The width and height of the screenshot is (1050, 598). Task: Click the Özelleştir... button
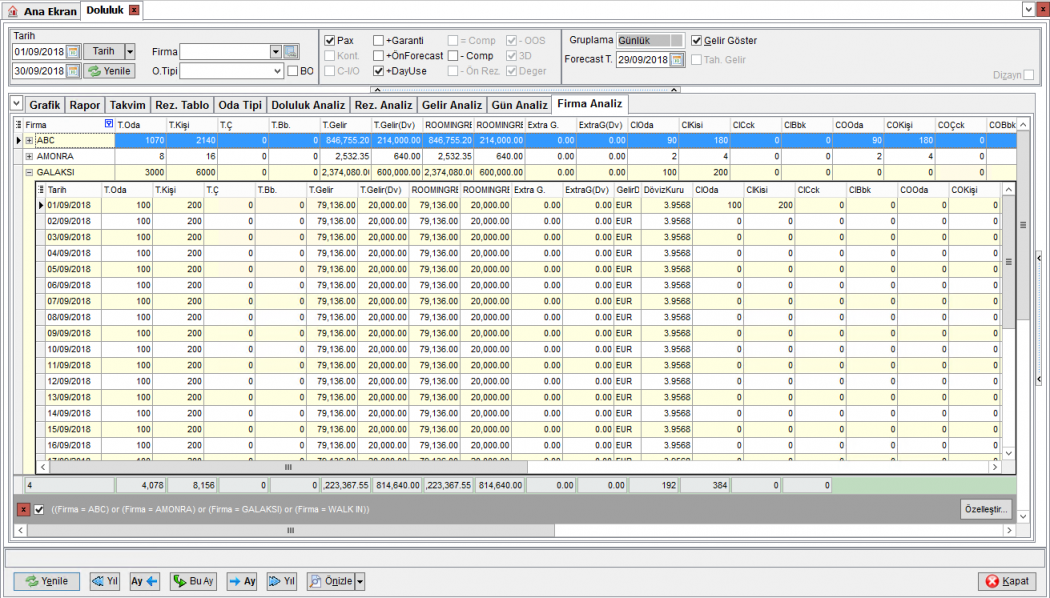coord(986,510)
